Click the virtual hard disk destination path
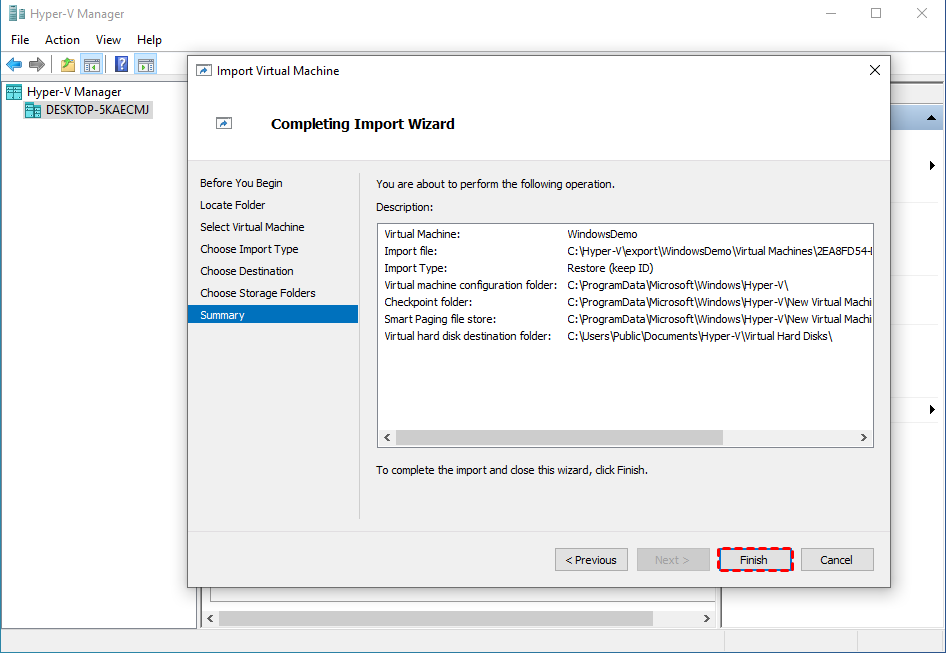The width and height of the screenshot is (946, 653). coord(700,336)
